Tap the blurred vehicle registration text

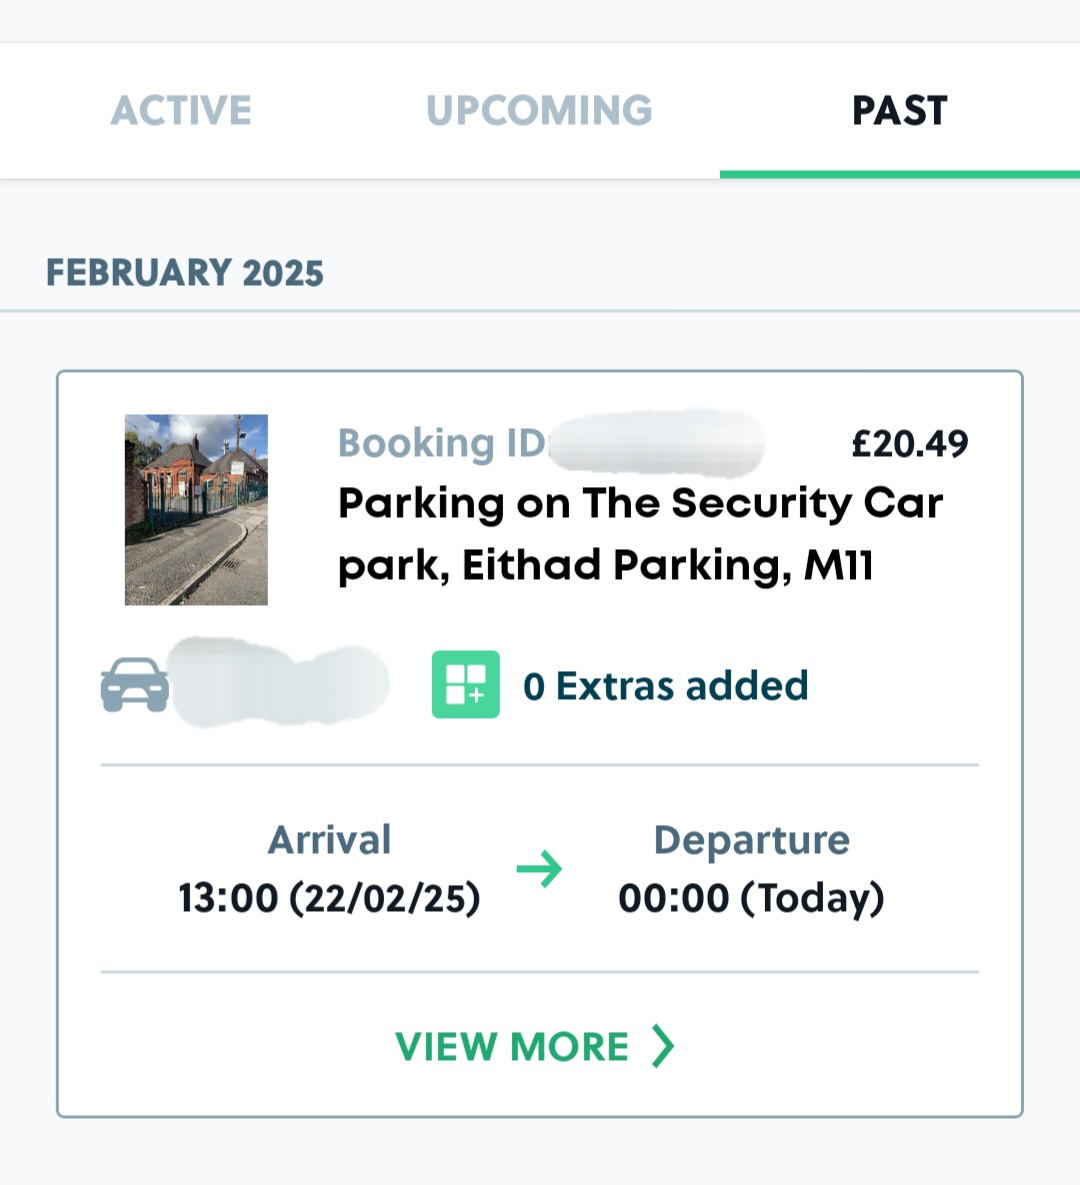[x=280, y=685]
